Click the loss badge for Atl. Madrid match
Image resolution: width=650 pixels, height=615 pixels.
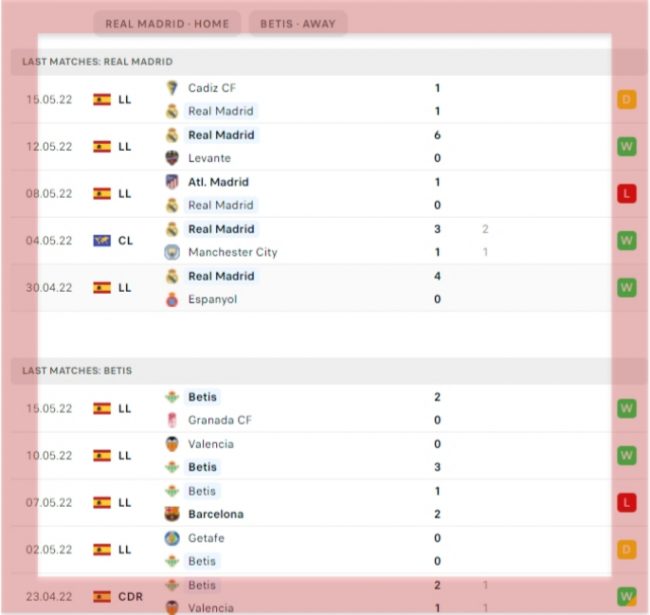[627, 194]
